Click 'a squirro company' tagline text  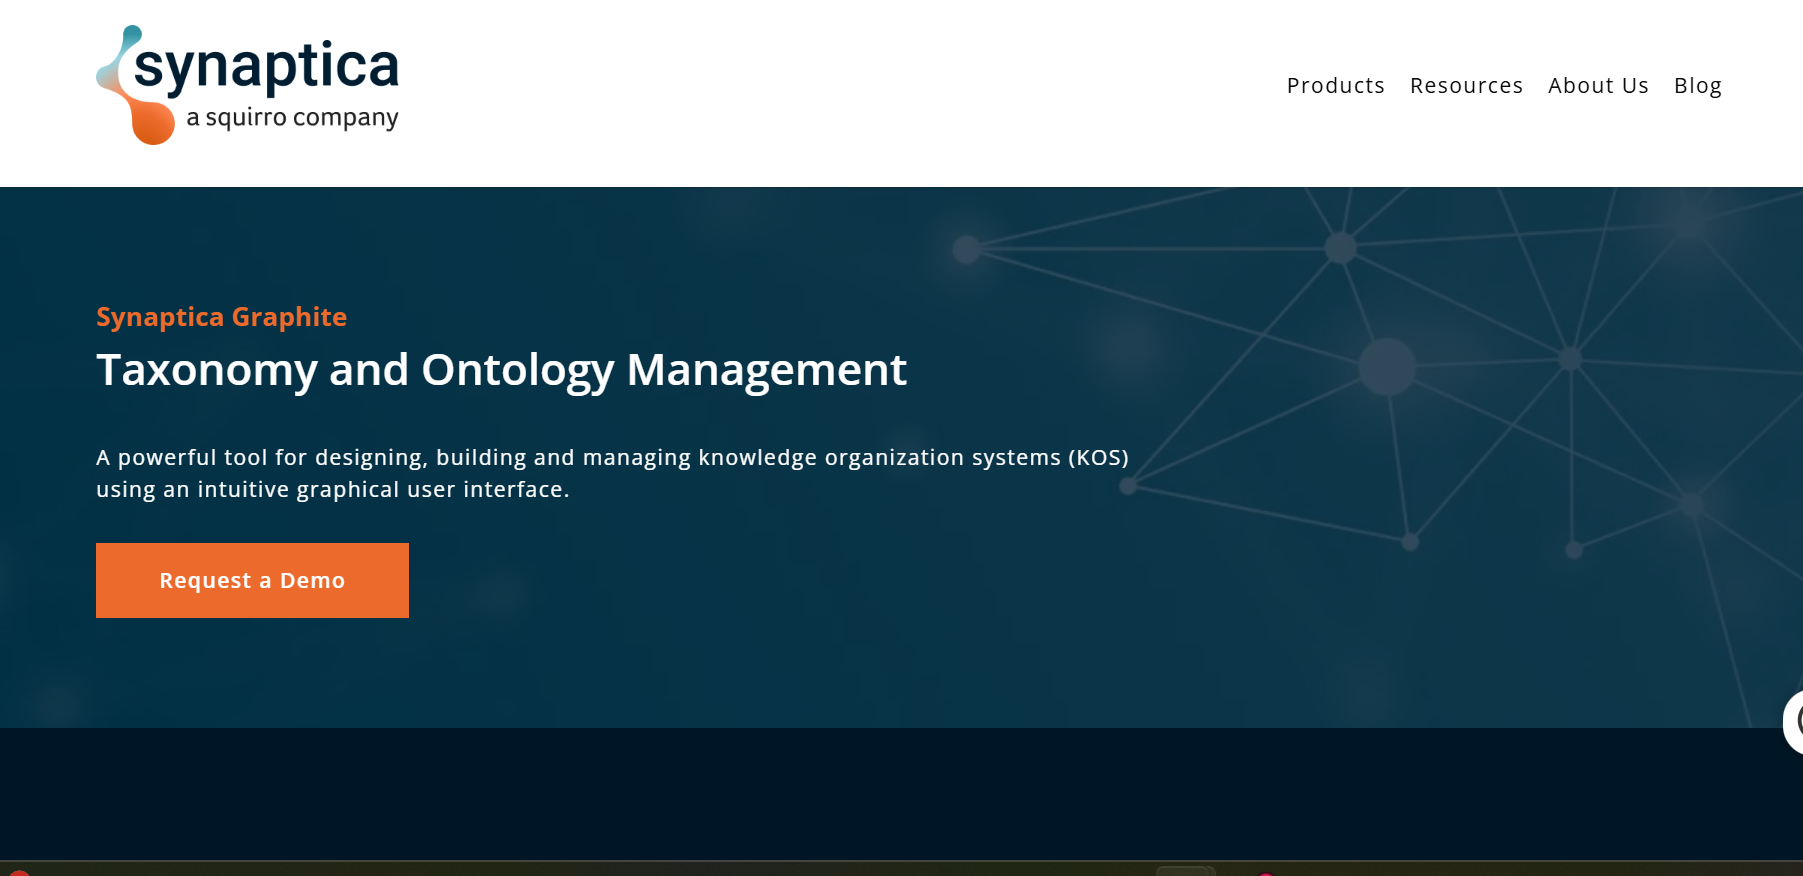[292, 118]
